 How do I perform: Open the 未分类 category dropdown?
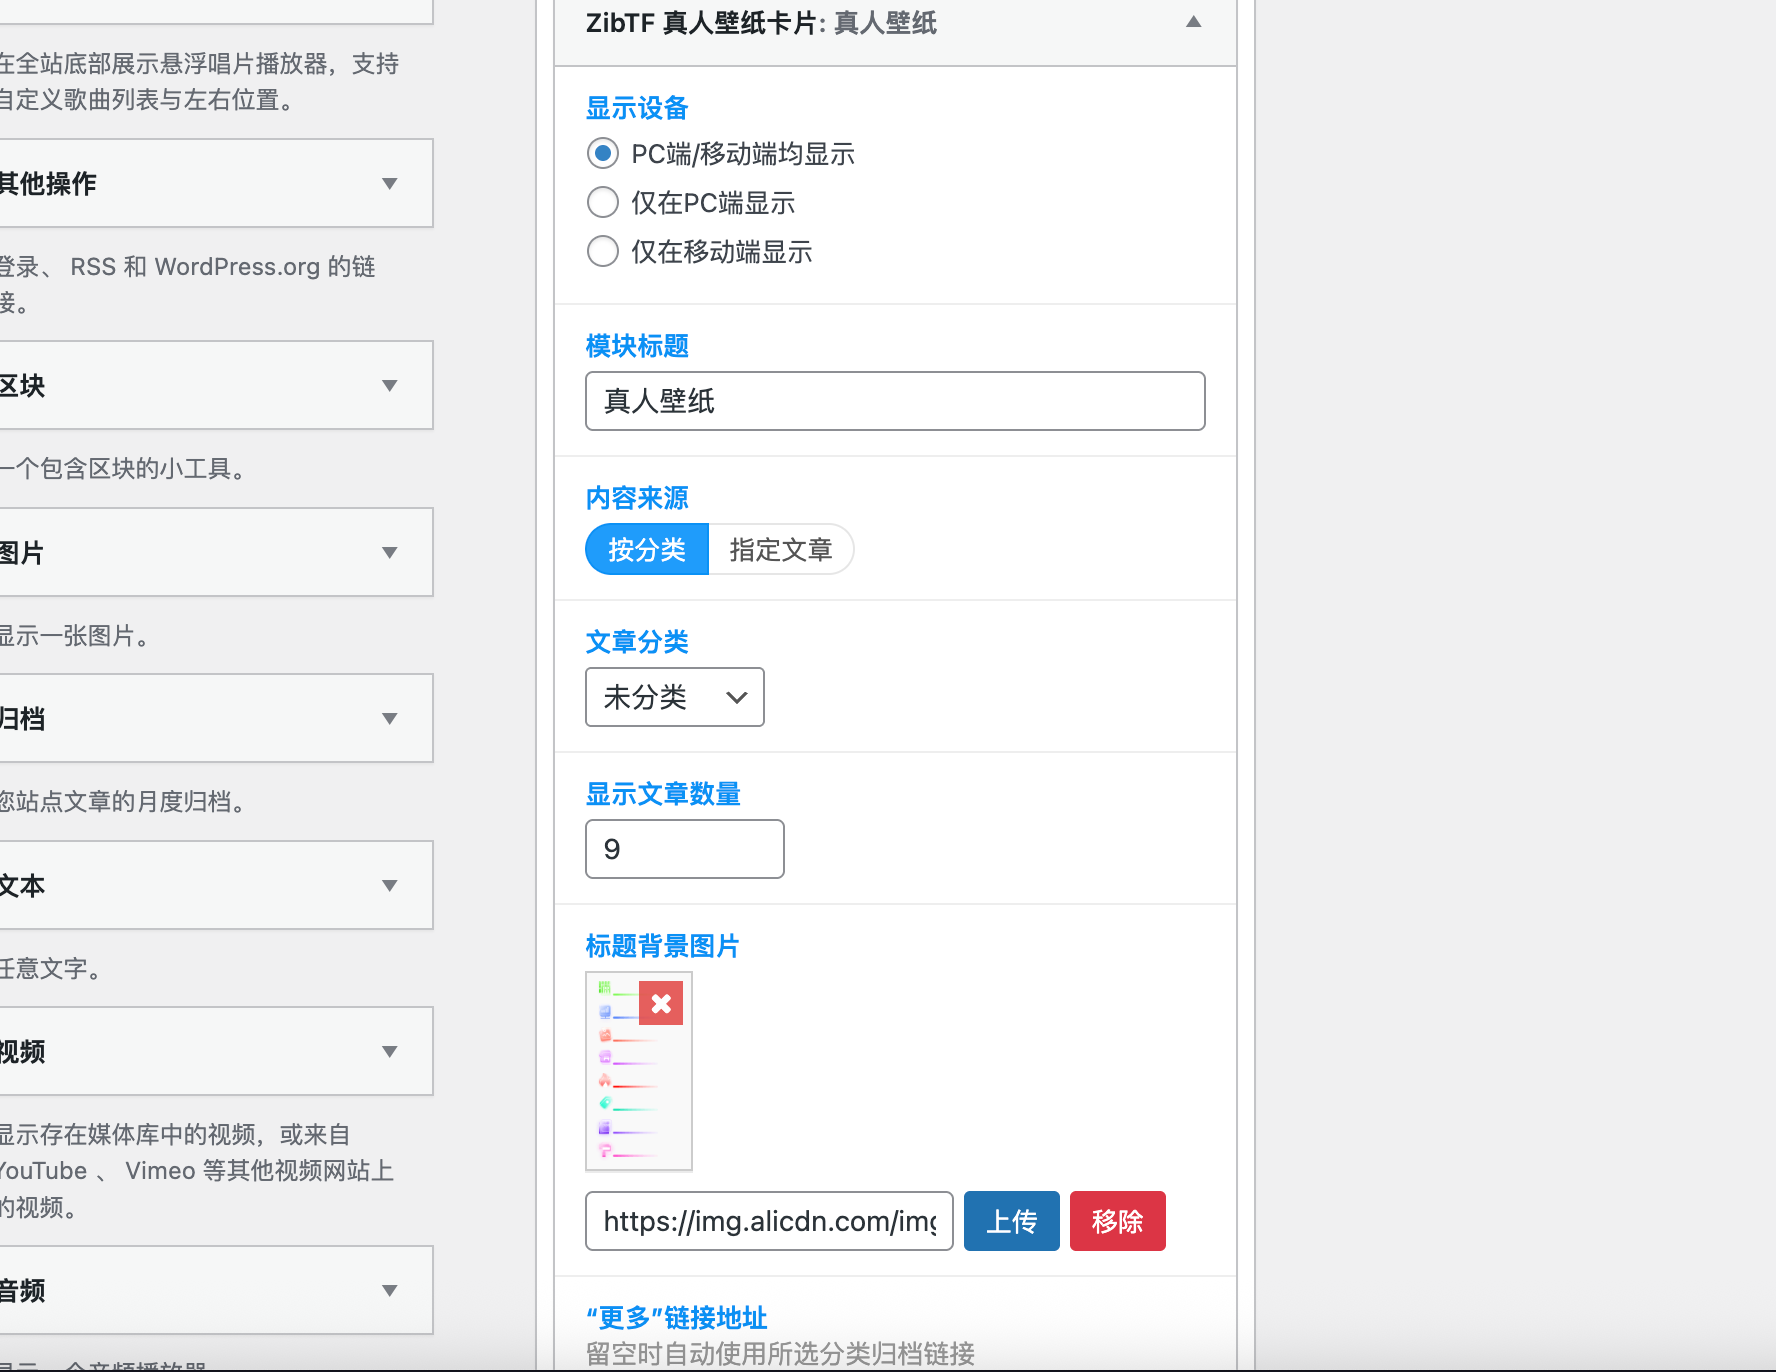[x=674, y=697]
